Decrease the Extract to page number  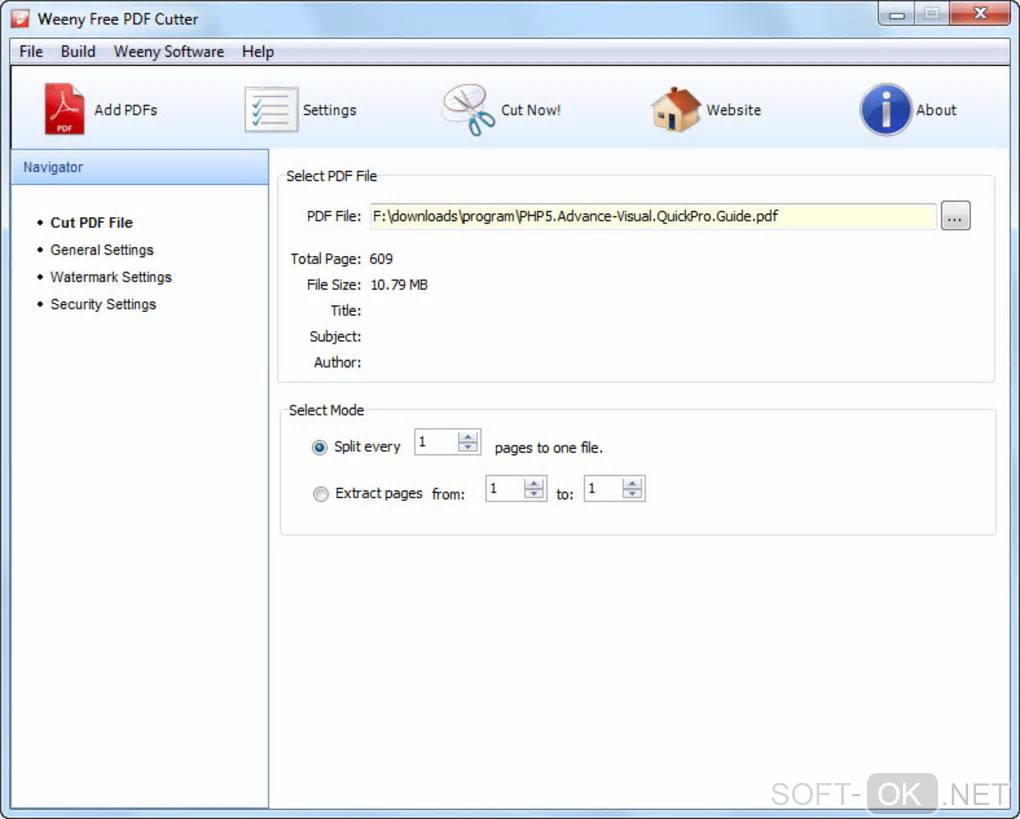pyautogui.click(x=632, y=494)
